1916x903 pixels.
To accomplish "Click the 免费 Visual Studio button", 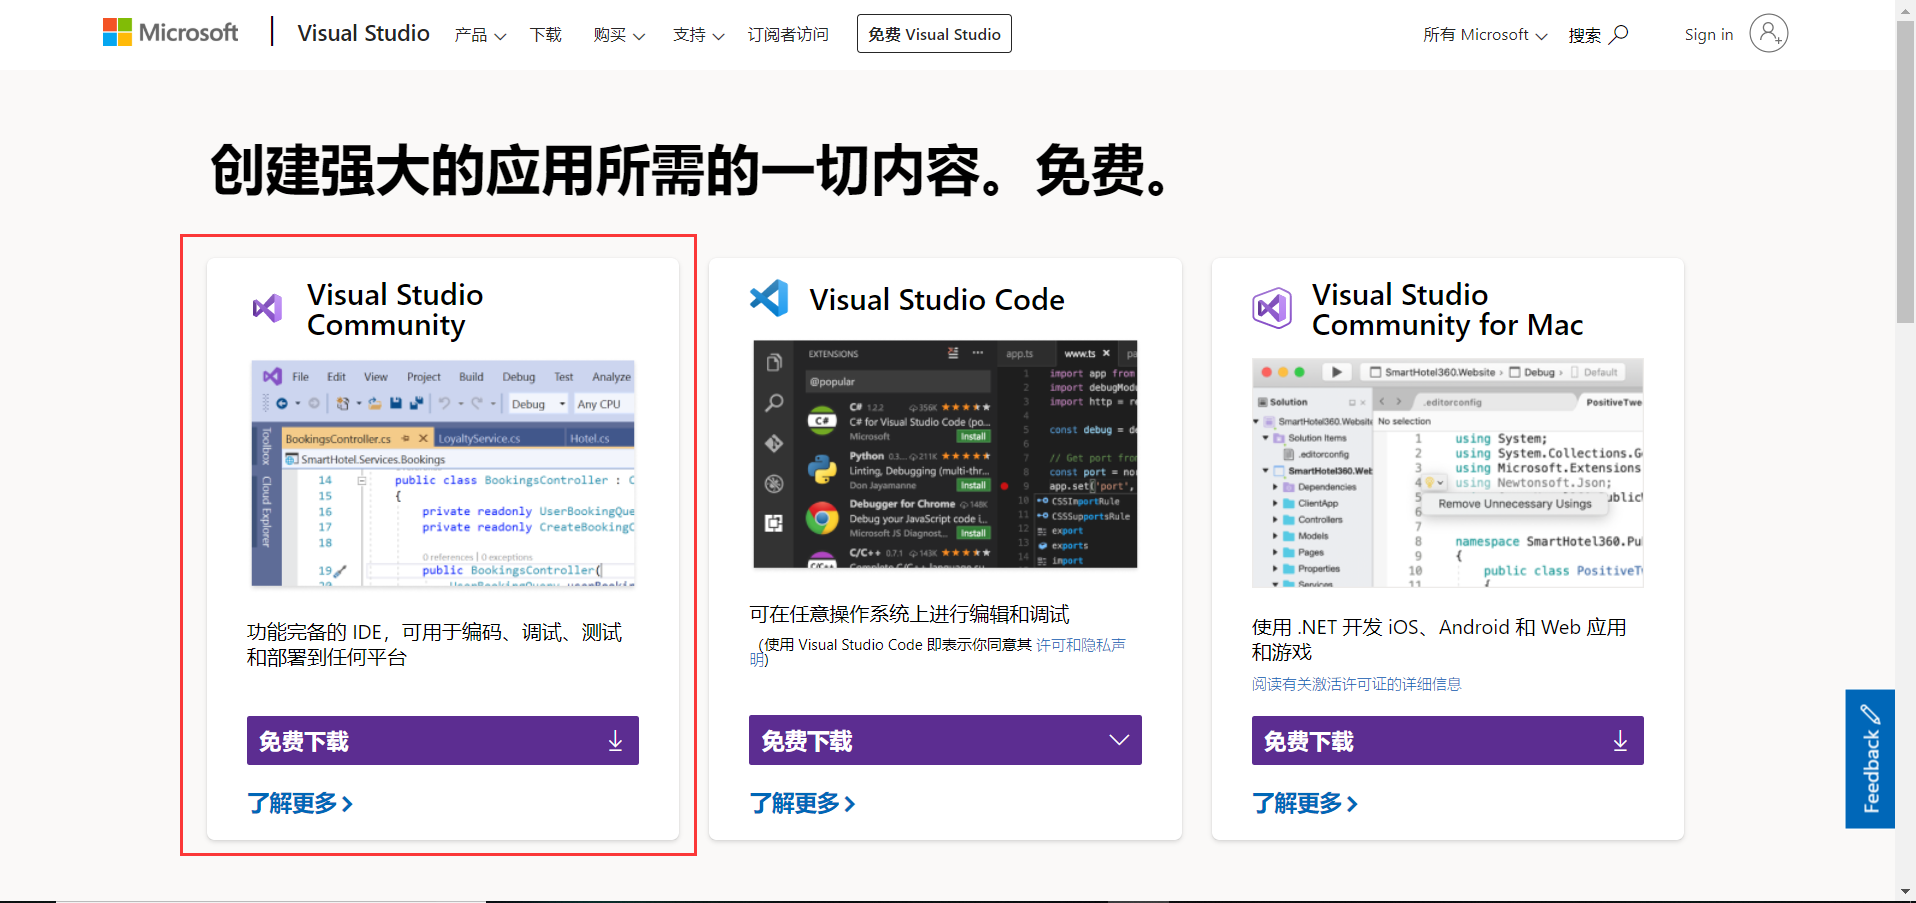I will pyautogui.click(x=933, y=33).
